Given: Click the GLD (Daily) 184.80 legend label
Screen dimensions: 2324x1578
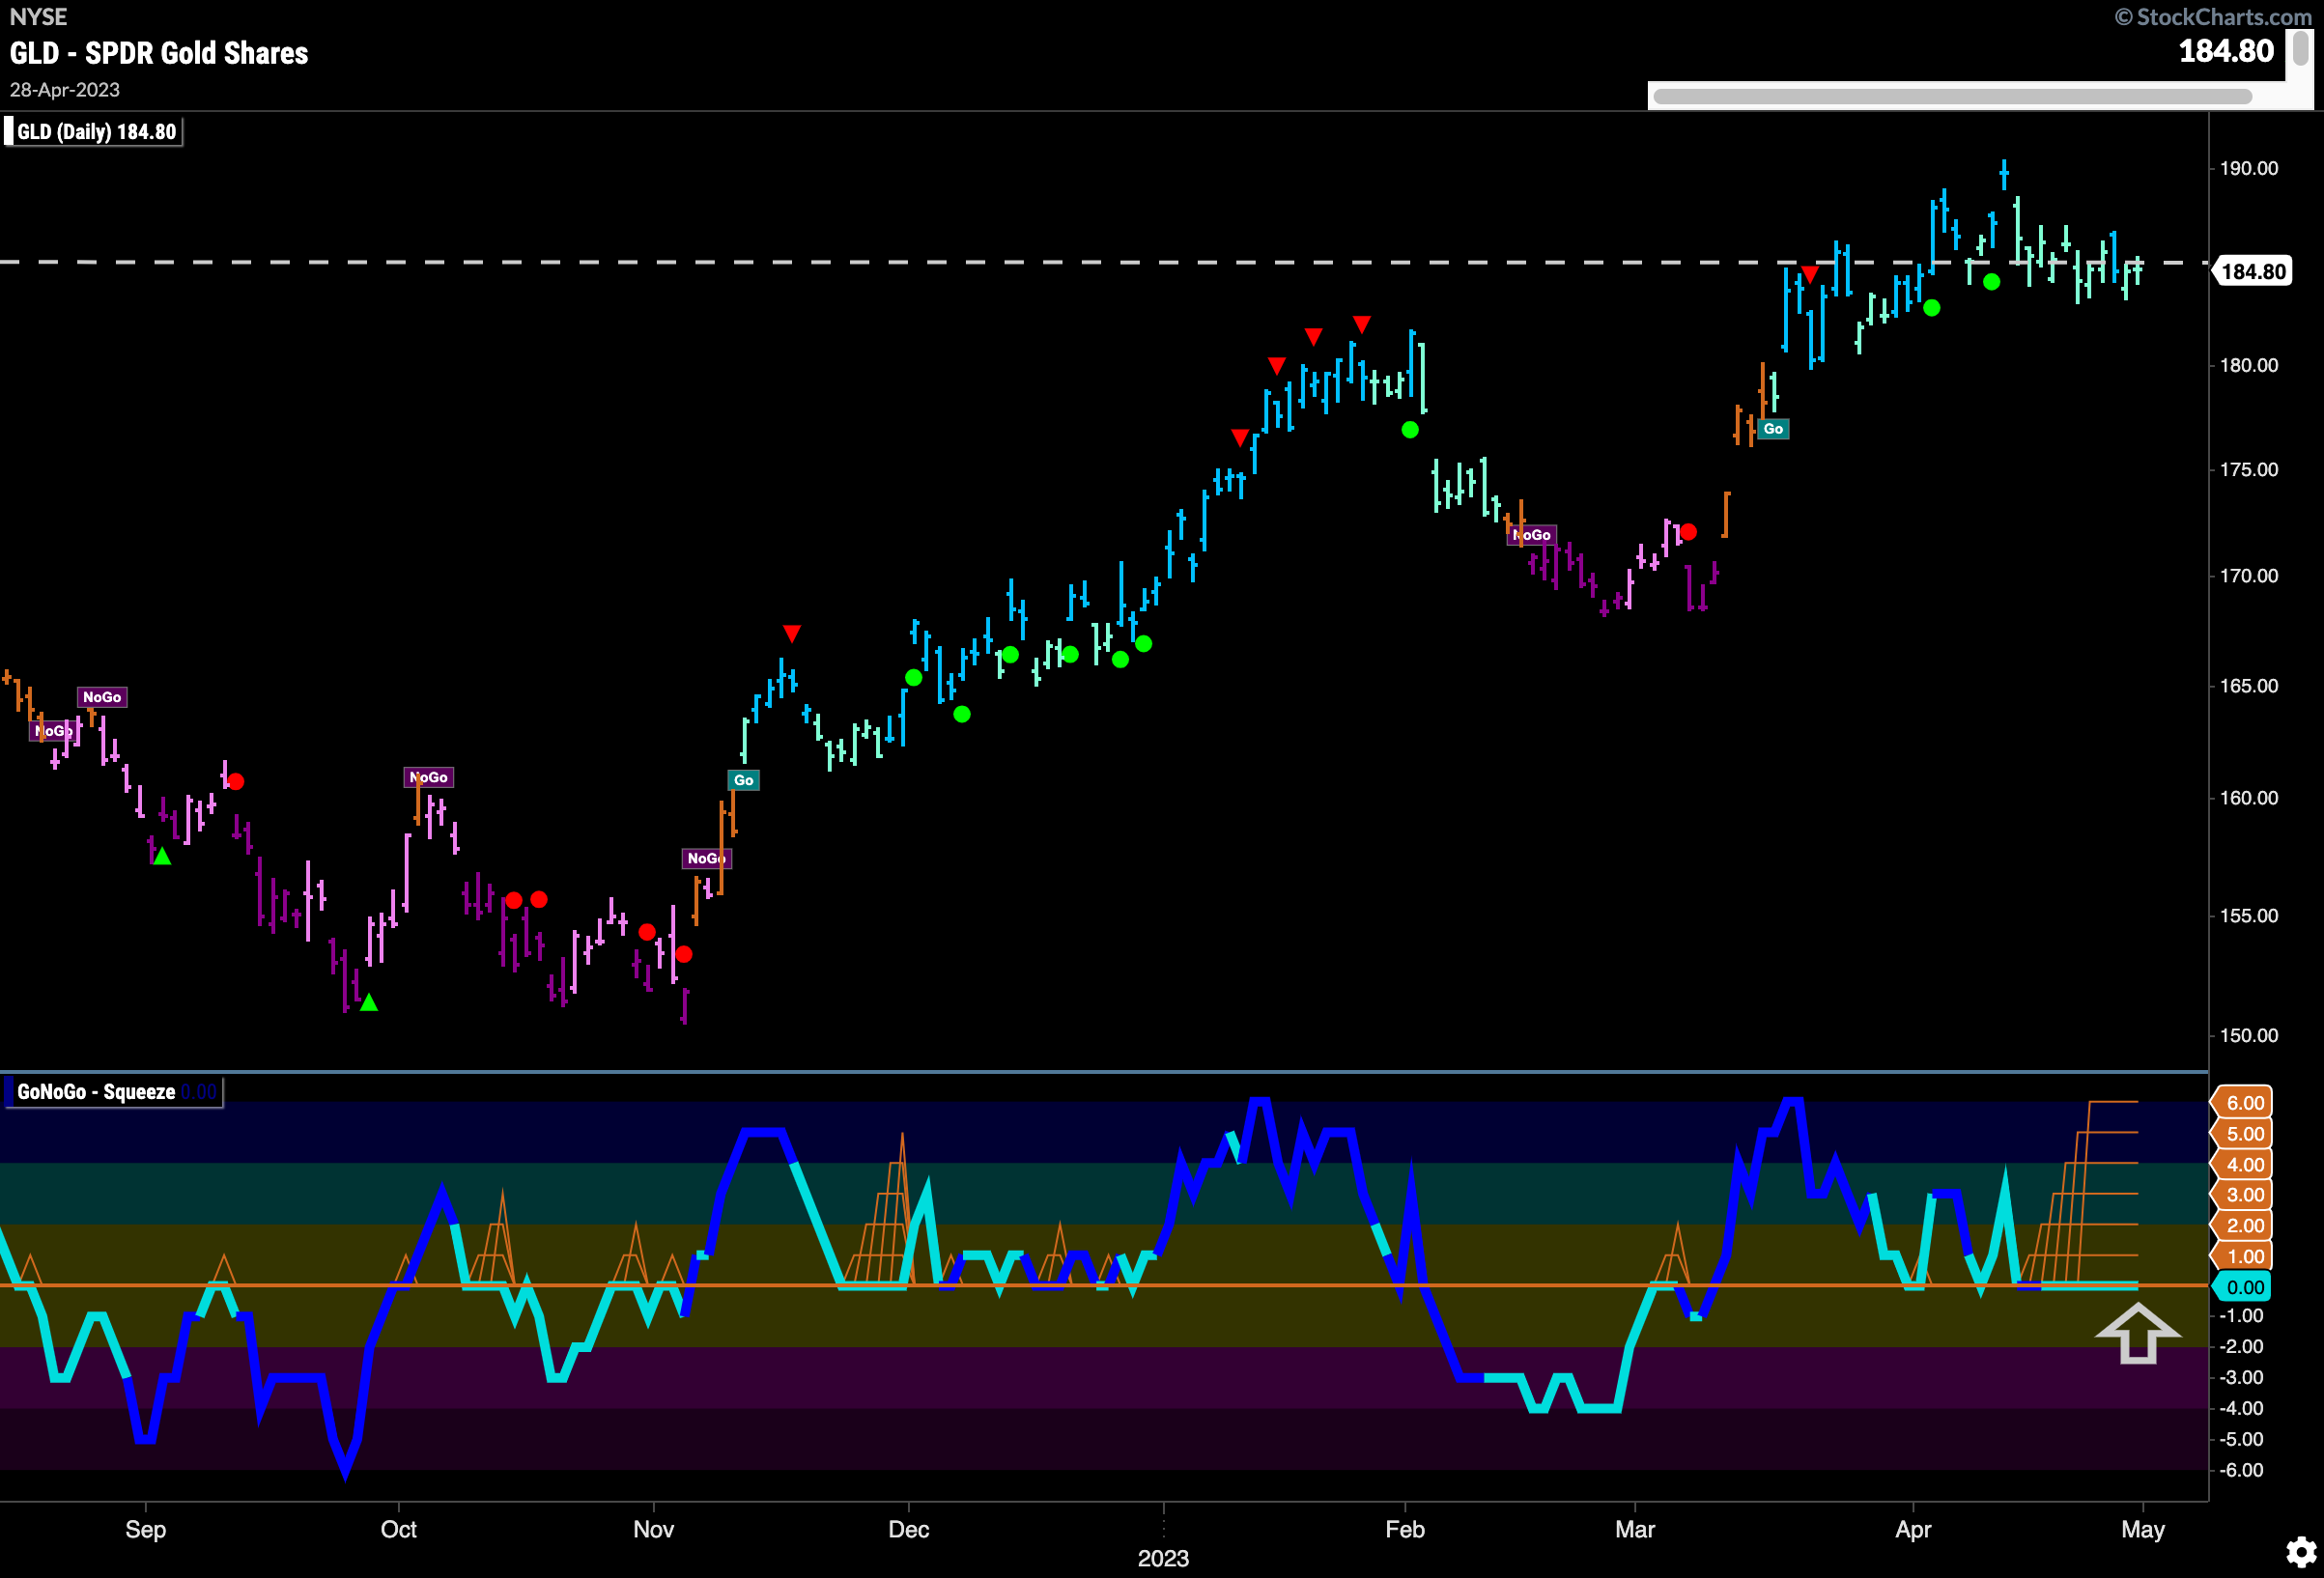Looking at the screenshot, I should pyautogui.click(x=96, y=132).
